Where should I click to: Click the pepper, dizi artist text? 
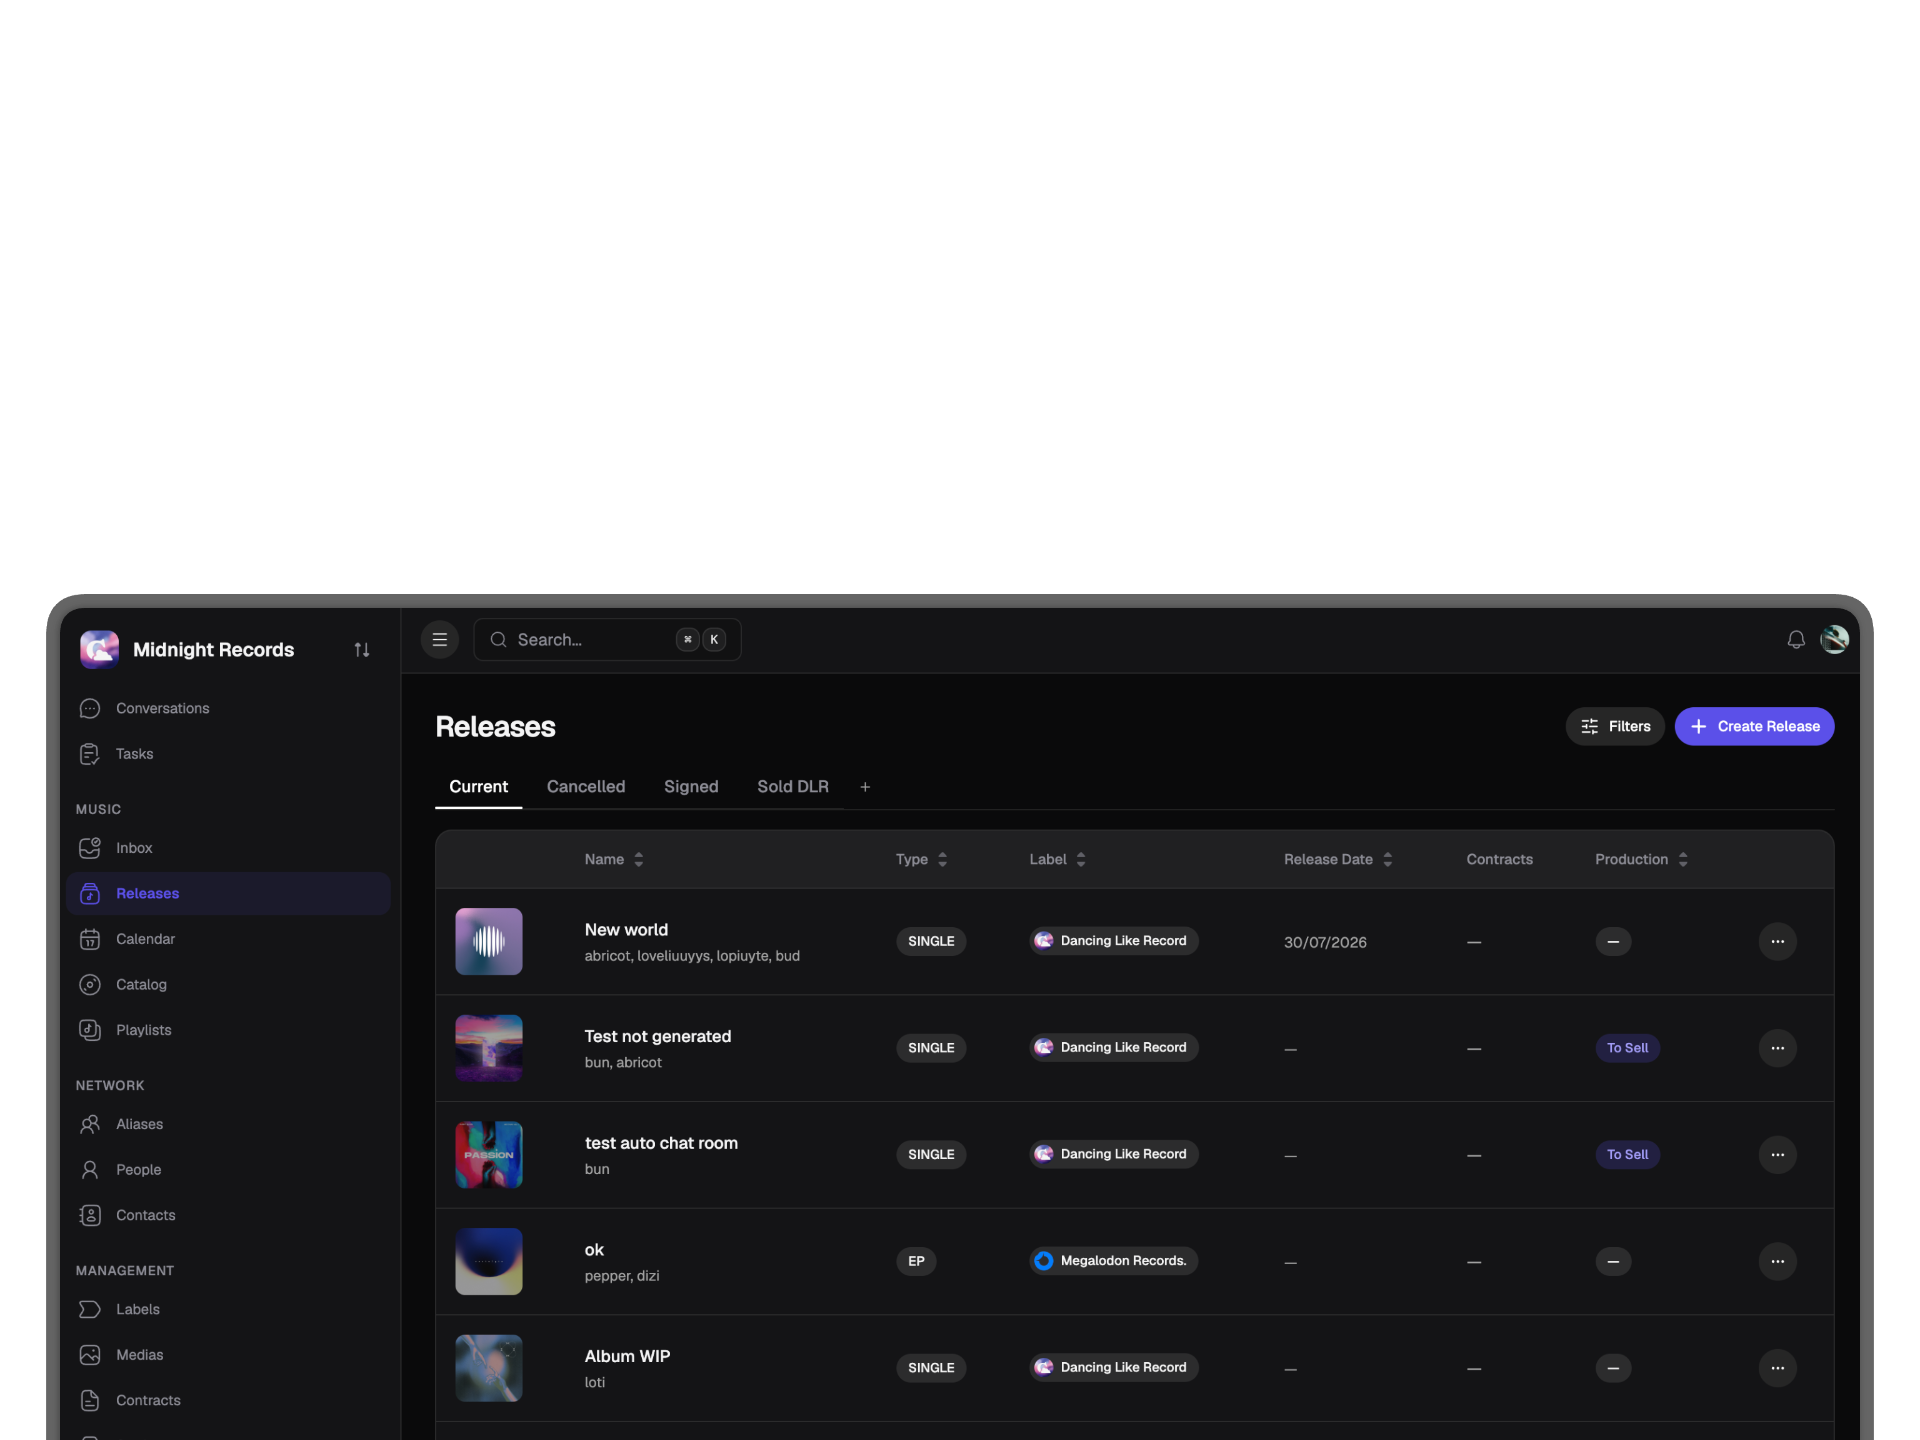click(622, 1276)
